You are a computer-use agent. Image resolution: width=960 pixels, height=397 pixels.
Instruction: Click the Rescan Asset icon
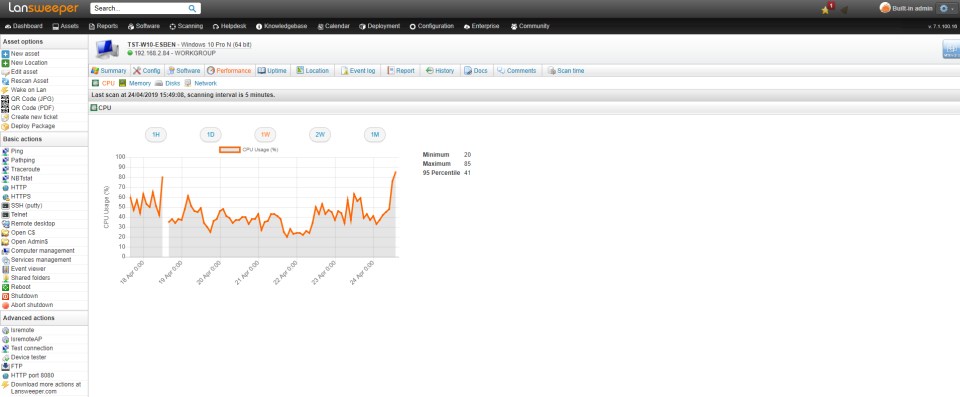pos(6,81)
